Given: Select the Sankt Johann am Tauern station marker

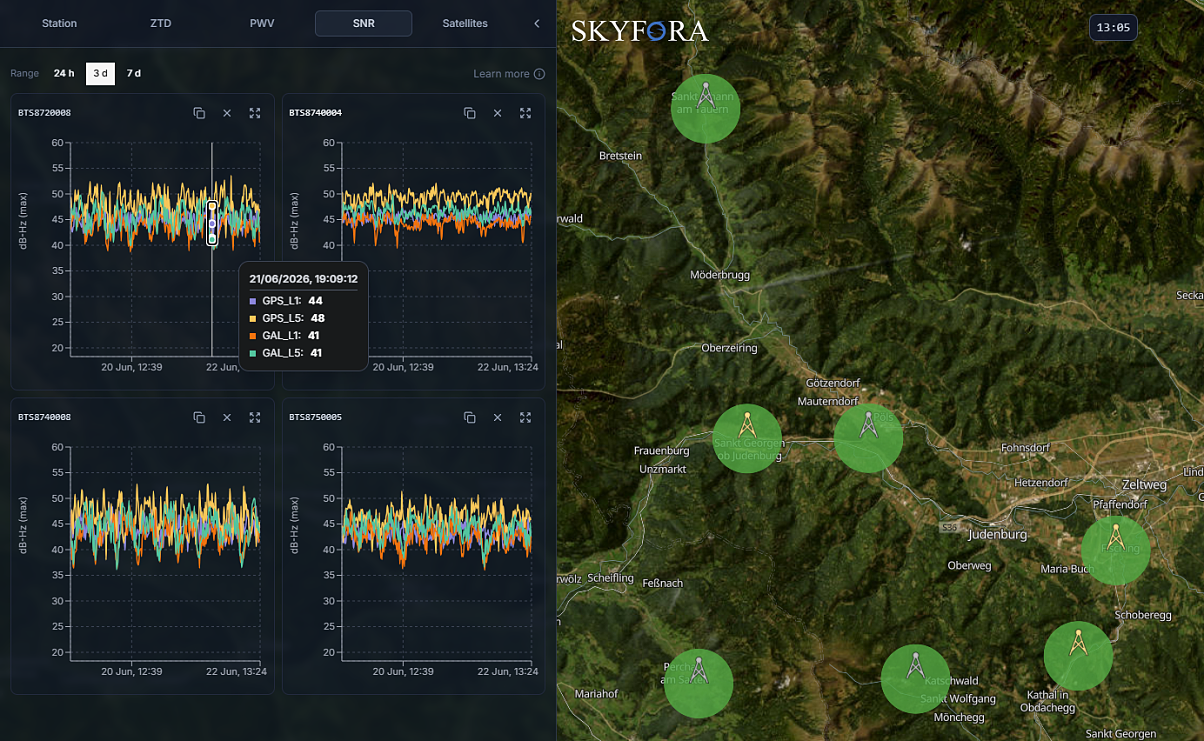Looking at the screenshot, I should click(706, 108).
